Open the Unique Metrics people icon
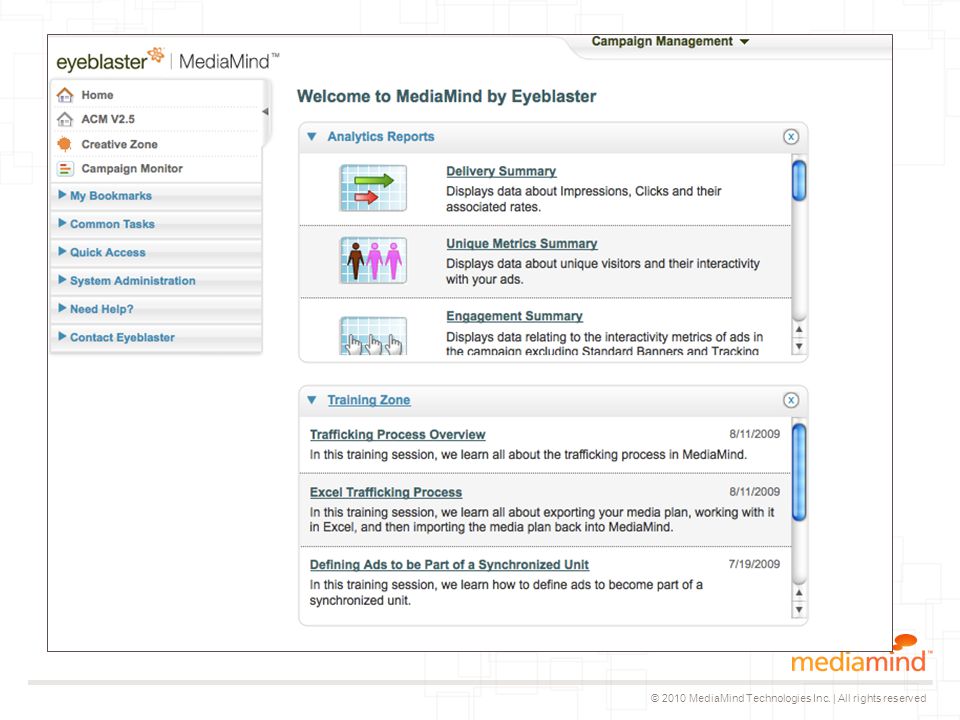This screenshot has height=720, width=960. [373, 260]
